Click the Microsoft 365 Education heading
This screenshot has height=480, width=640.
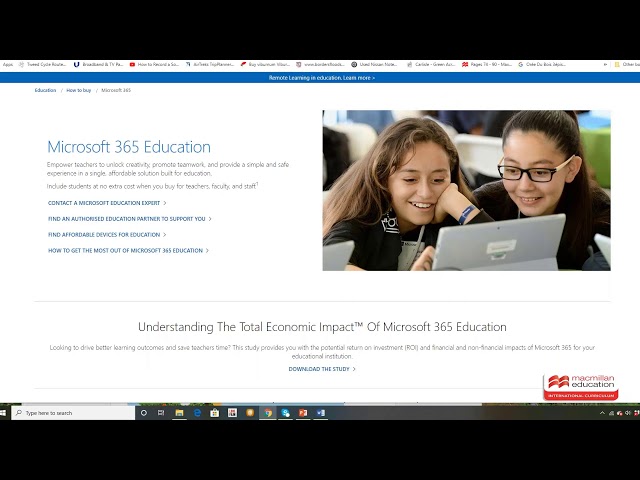point(129,147)
